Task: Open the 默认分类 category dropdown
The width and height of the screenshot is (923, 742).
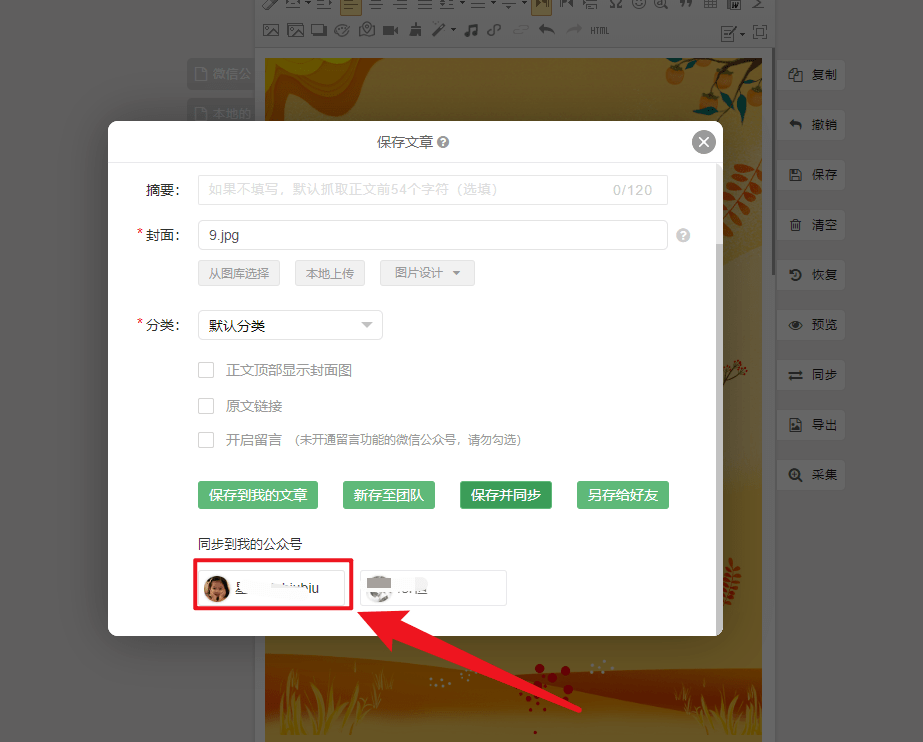Action: 290,325
